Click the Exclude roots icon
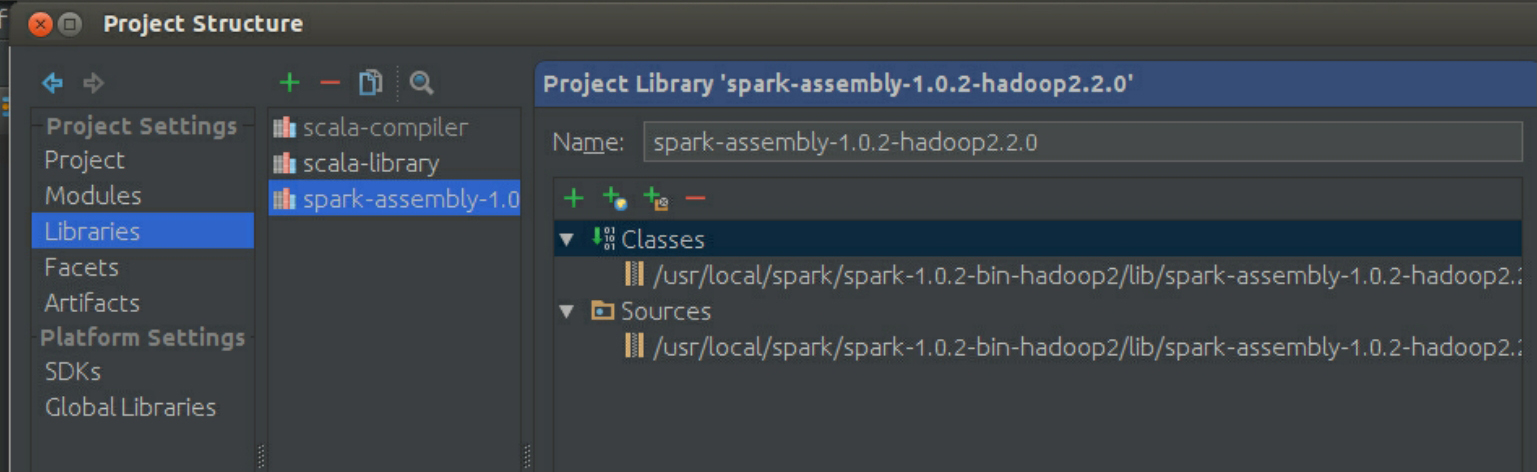Viewport: 1537px width, 472px height. click(655, 198)
